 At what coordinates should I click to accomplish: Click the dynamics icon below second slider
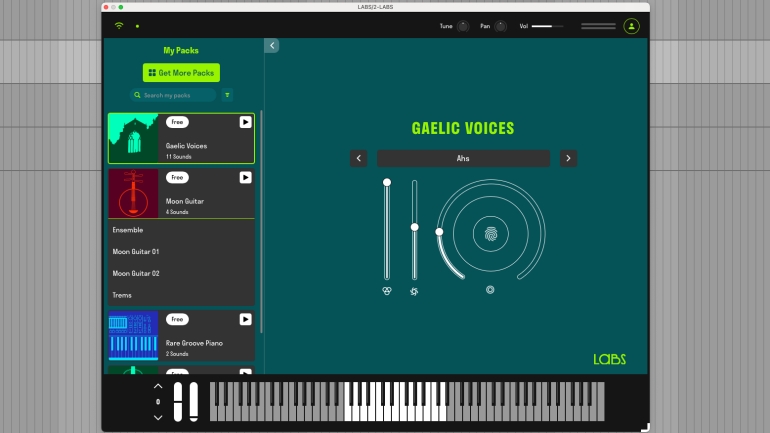tap(414, 292)
